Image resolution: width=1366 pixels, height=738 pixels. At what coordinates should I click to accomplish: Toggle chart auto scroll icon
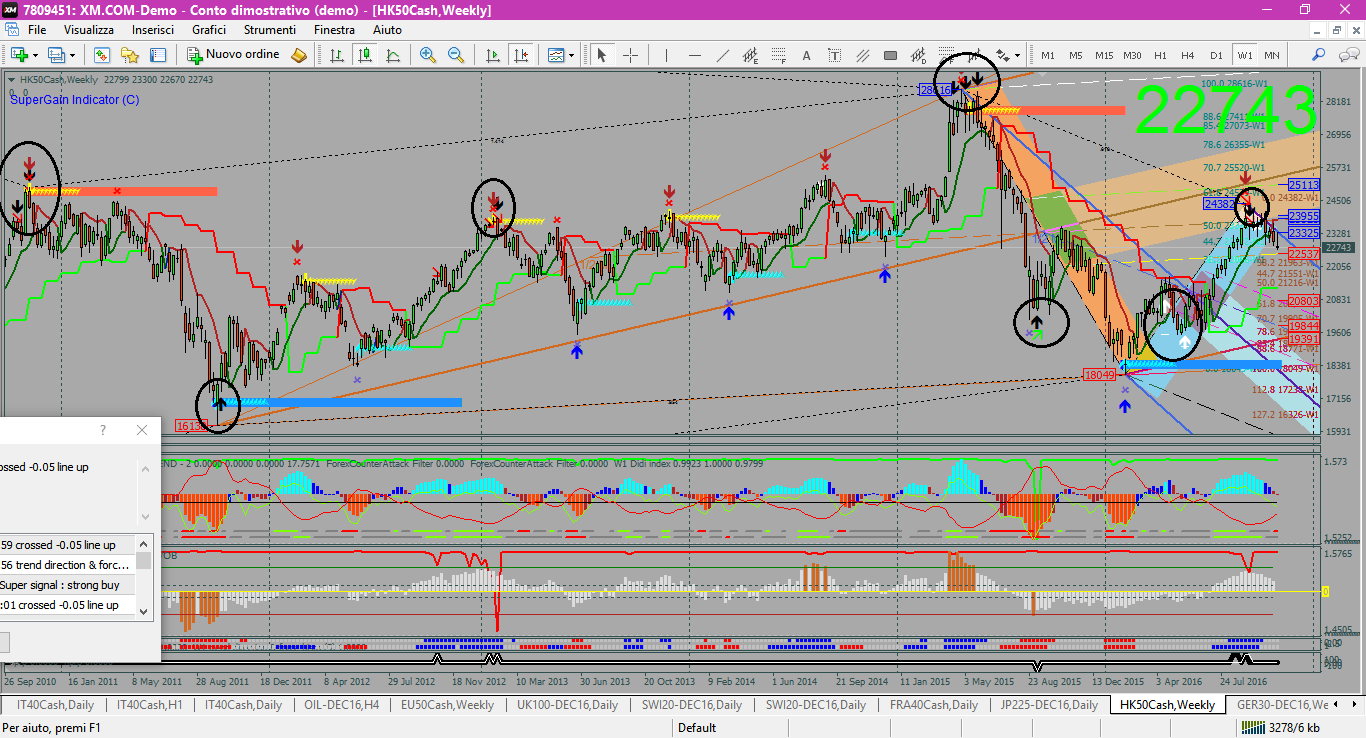(493, 54)
